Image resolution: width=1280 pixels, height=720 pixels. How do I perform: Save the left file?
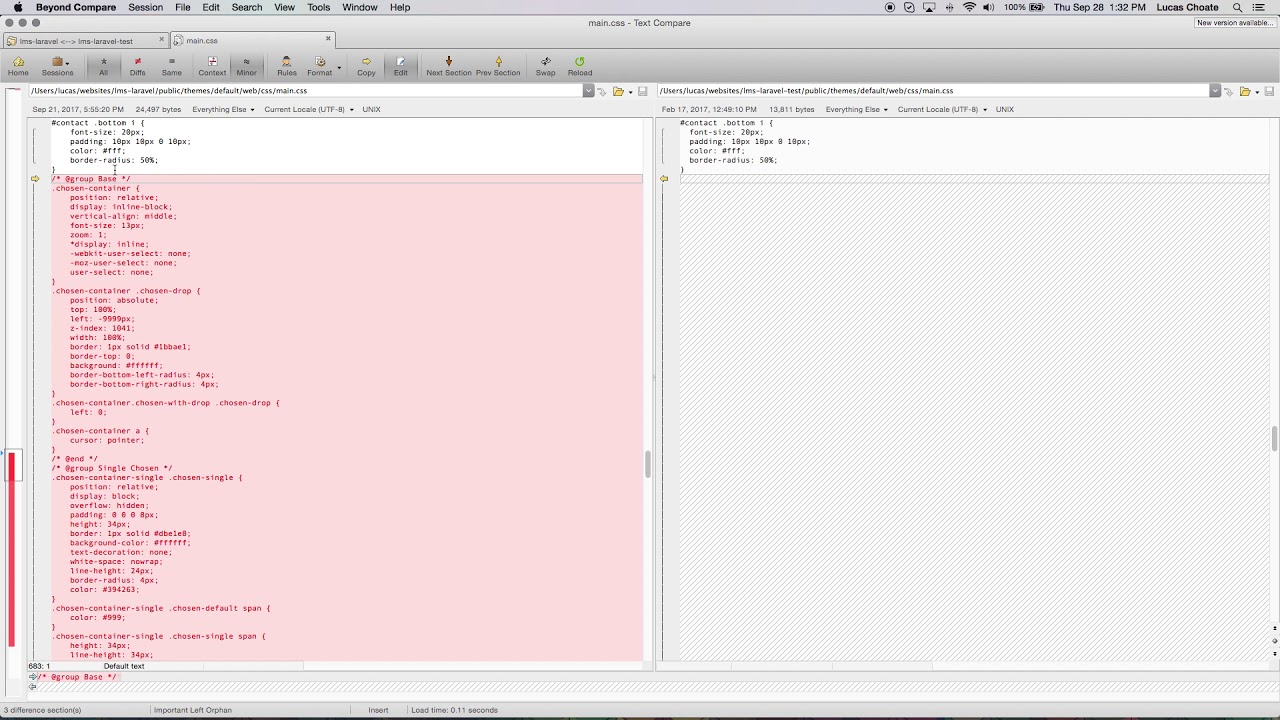[642, 91]
